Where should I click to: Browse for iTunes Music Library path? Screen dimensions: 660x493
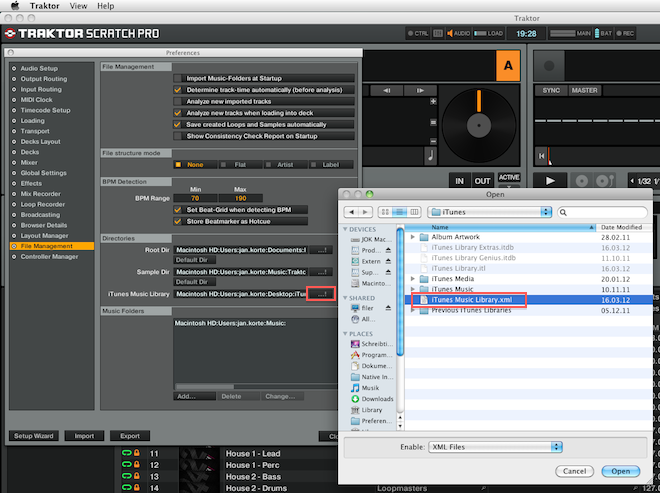[321, 294]
